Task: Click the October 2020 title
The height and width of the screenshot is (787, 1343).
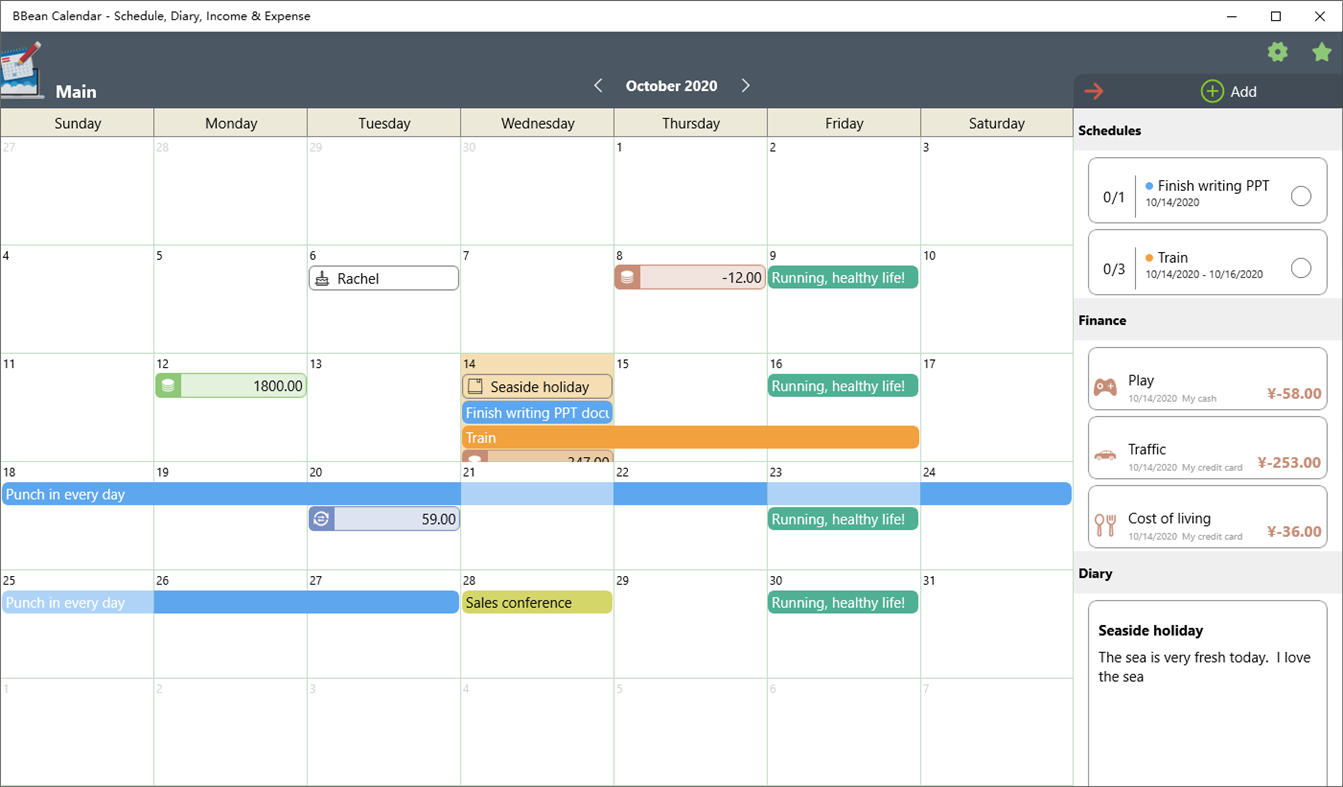Action: click(671, 86)
